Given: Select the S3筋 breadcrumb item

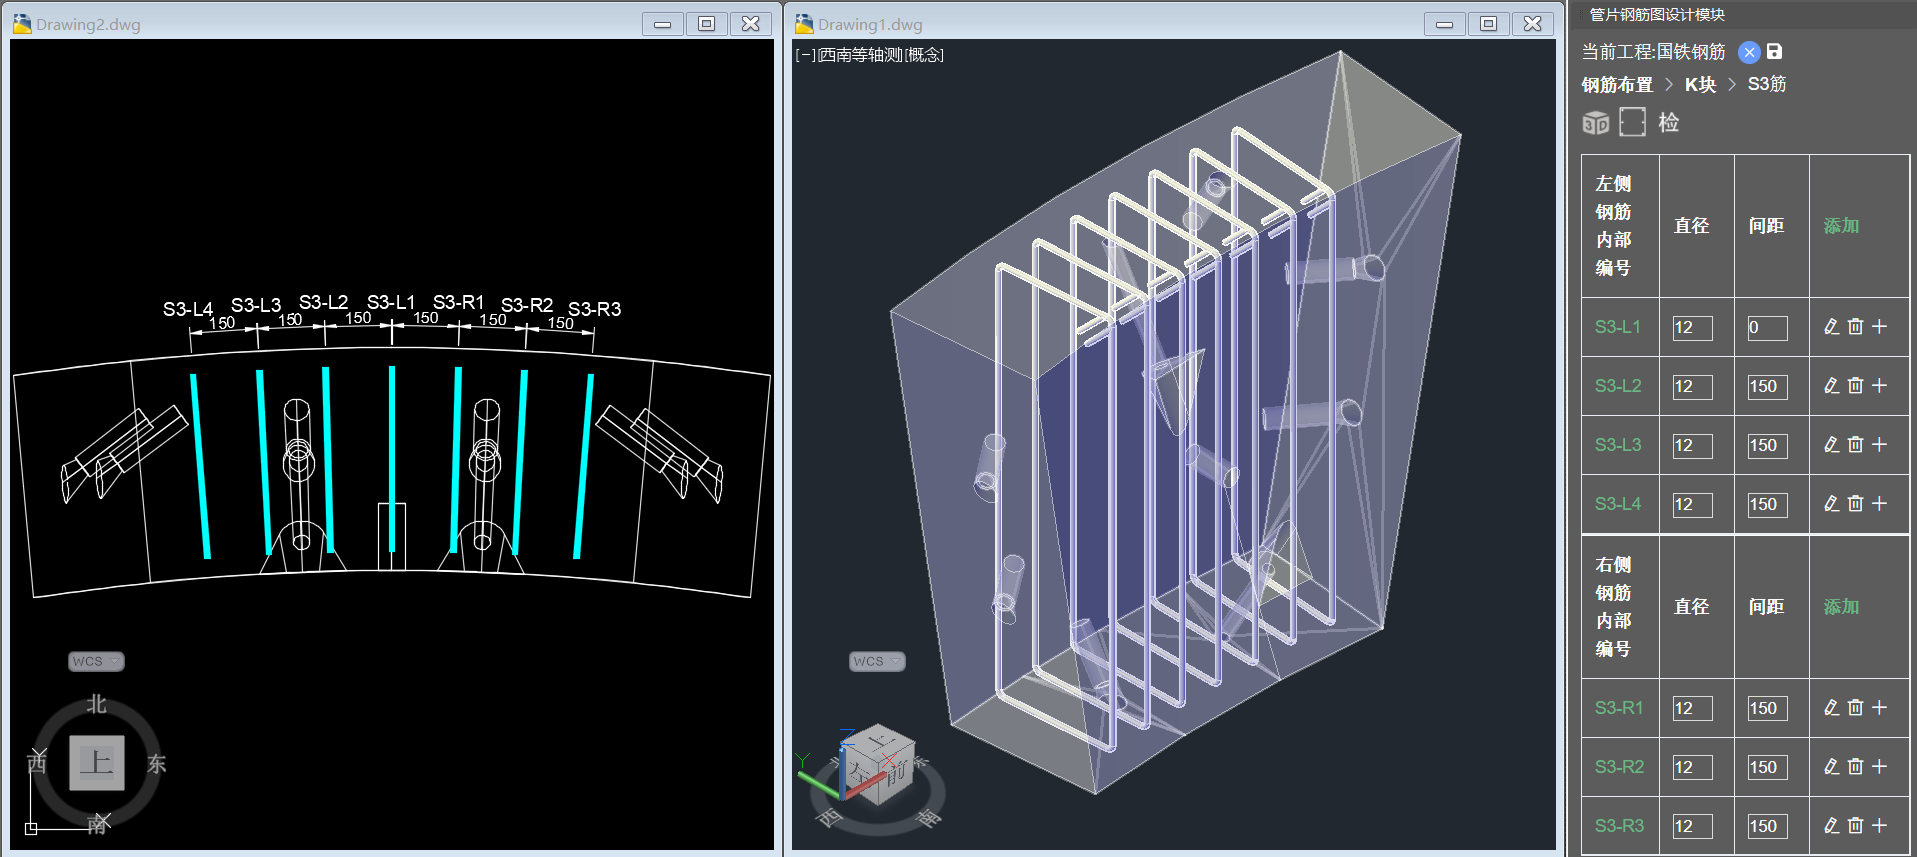Looking at the screenshot, I should [1767, 85].
